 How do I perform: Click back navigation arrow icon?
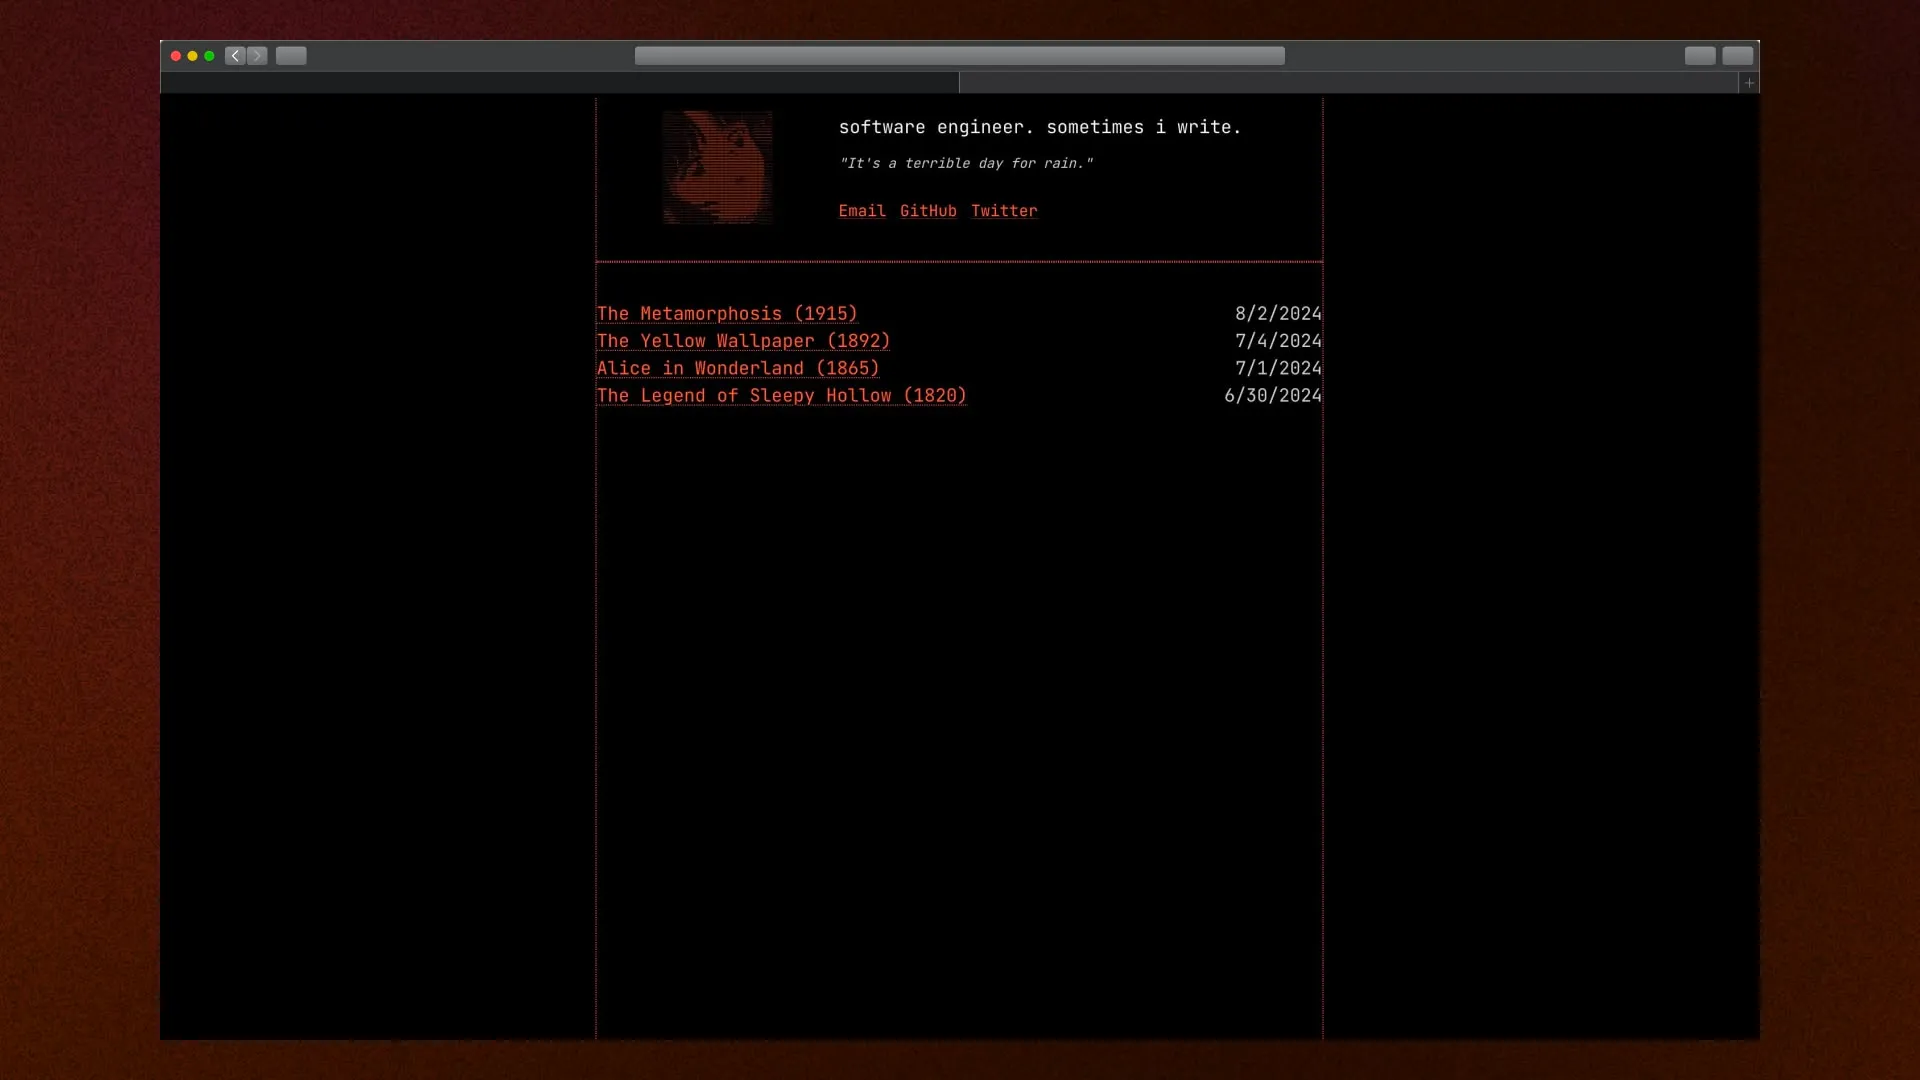tap(235, 54)
